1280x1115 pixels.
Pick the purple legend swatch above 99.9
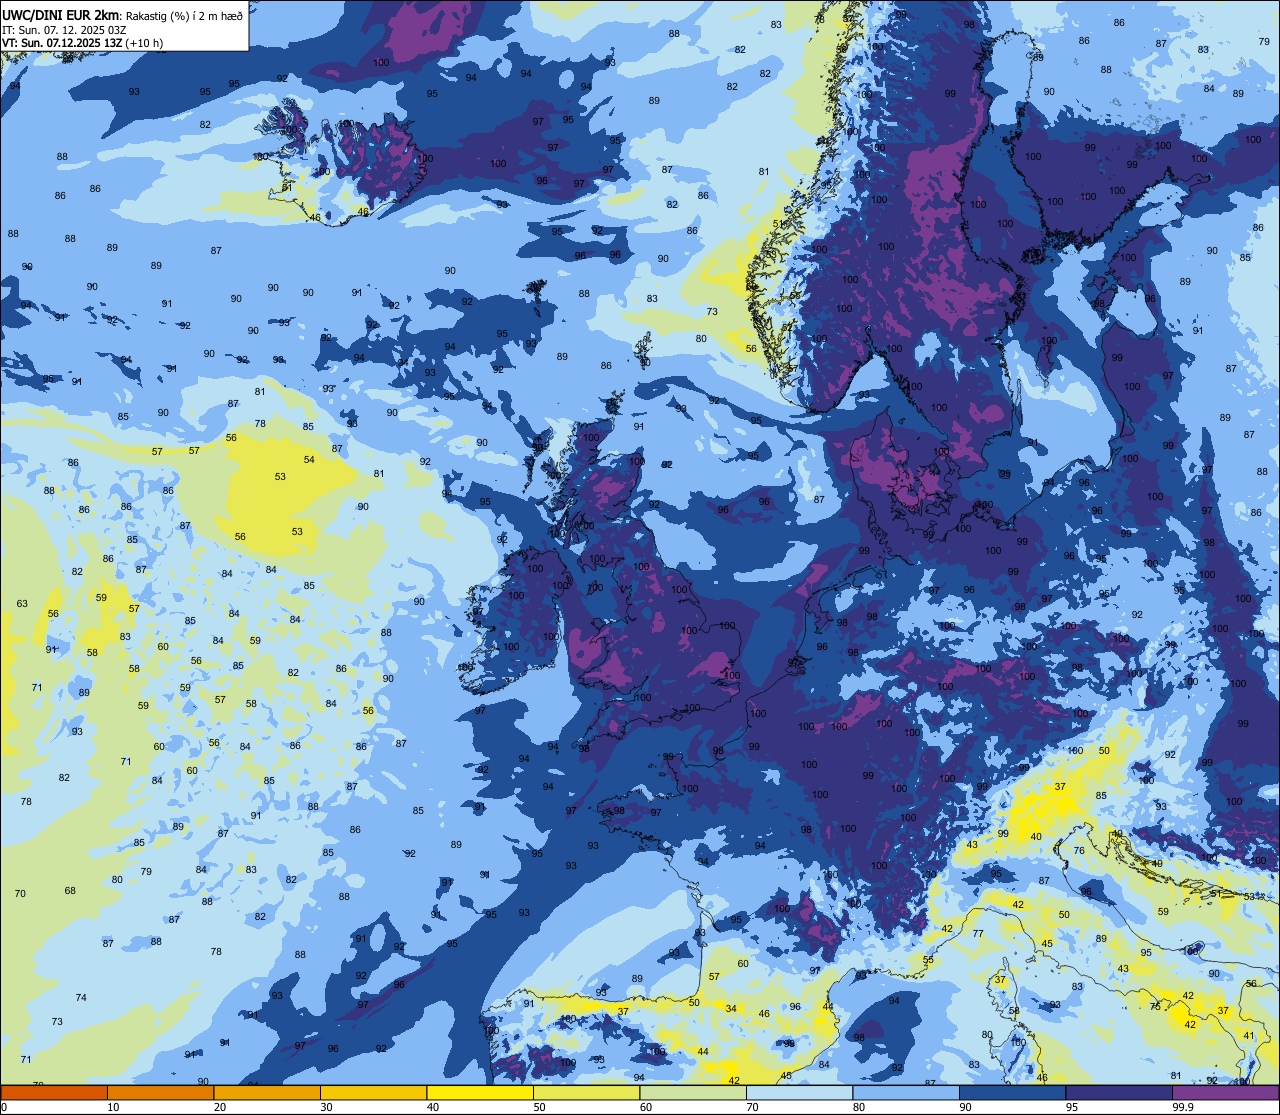1226,1092
